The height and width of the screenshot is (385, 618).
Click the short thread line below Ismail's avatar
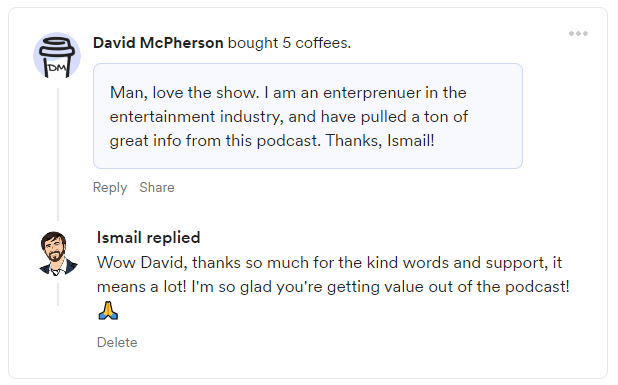pos(58,294)
